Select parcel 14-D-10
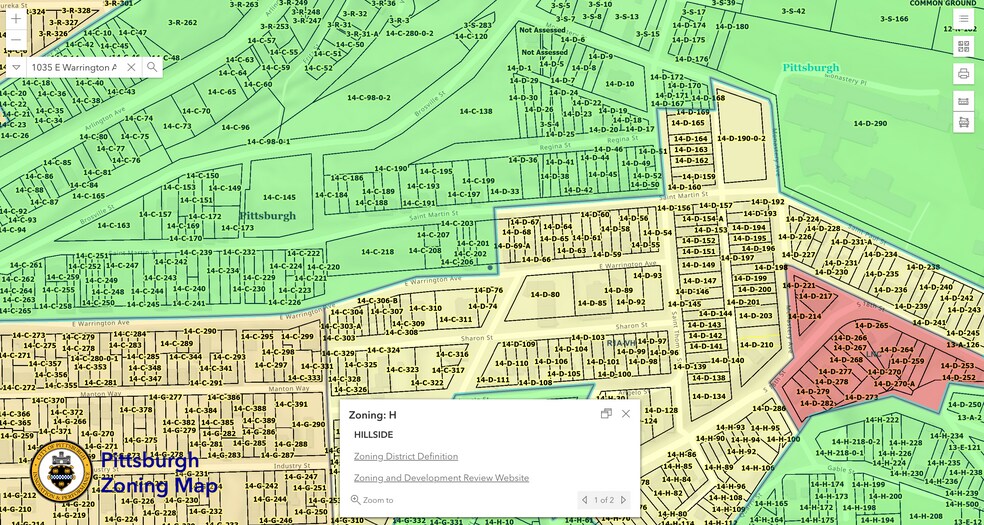The width and height of the screenshot is (984, 525). [x=619, y=83]
